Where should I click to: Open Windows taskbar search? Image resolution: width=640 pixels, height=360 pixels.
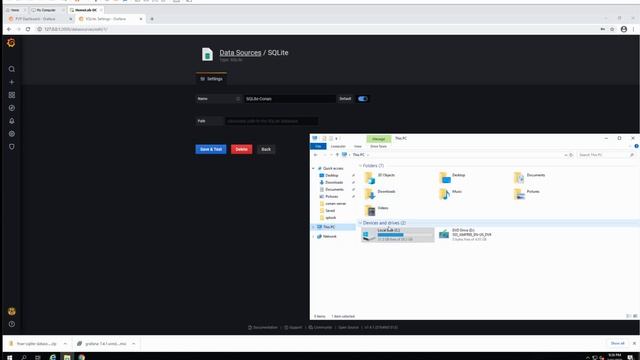24,357
